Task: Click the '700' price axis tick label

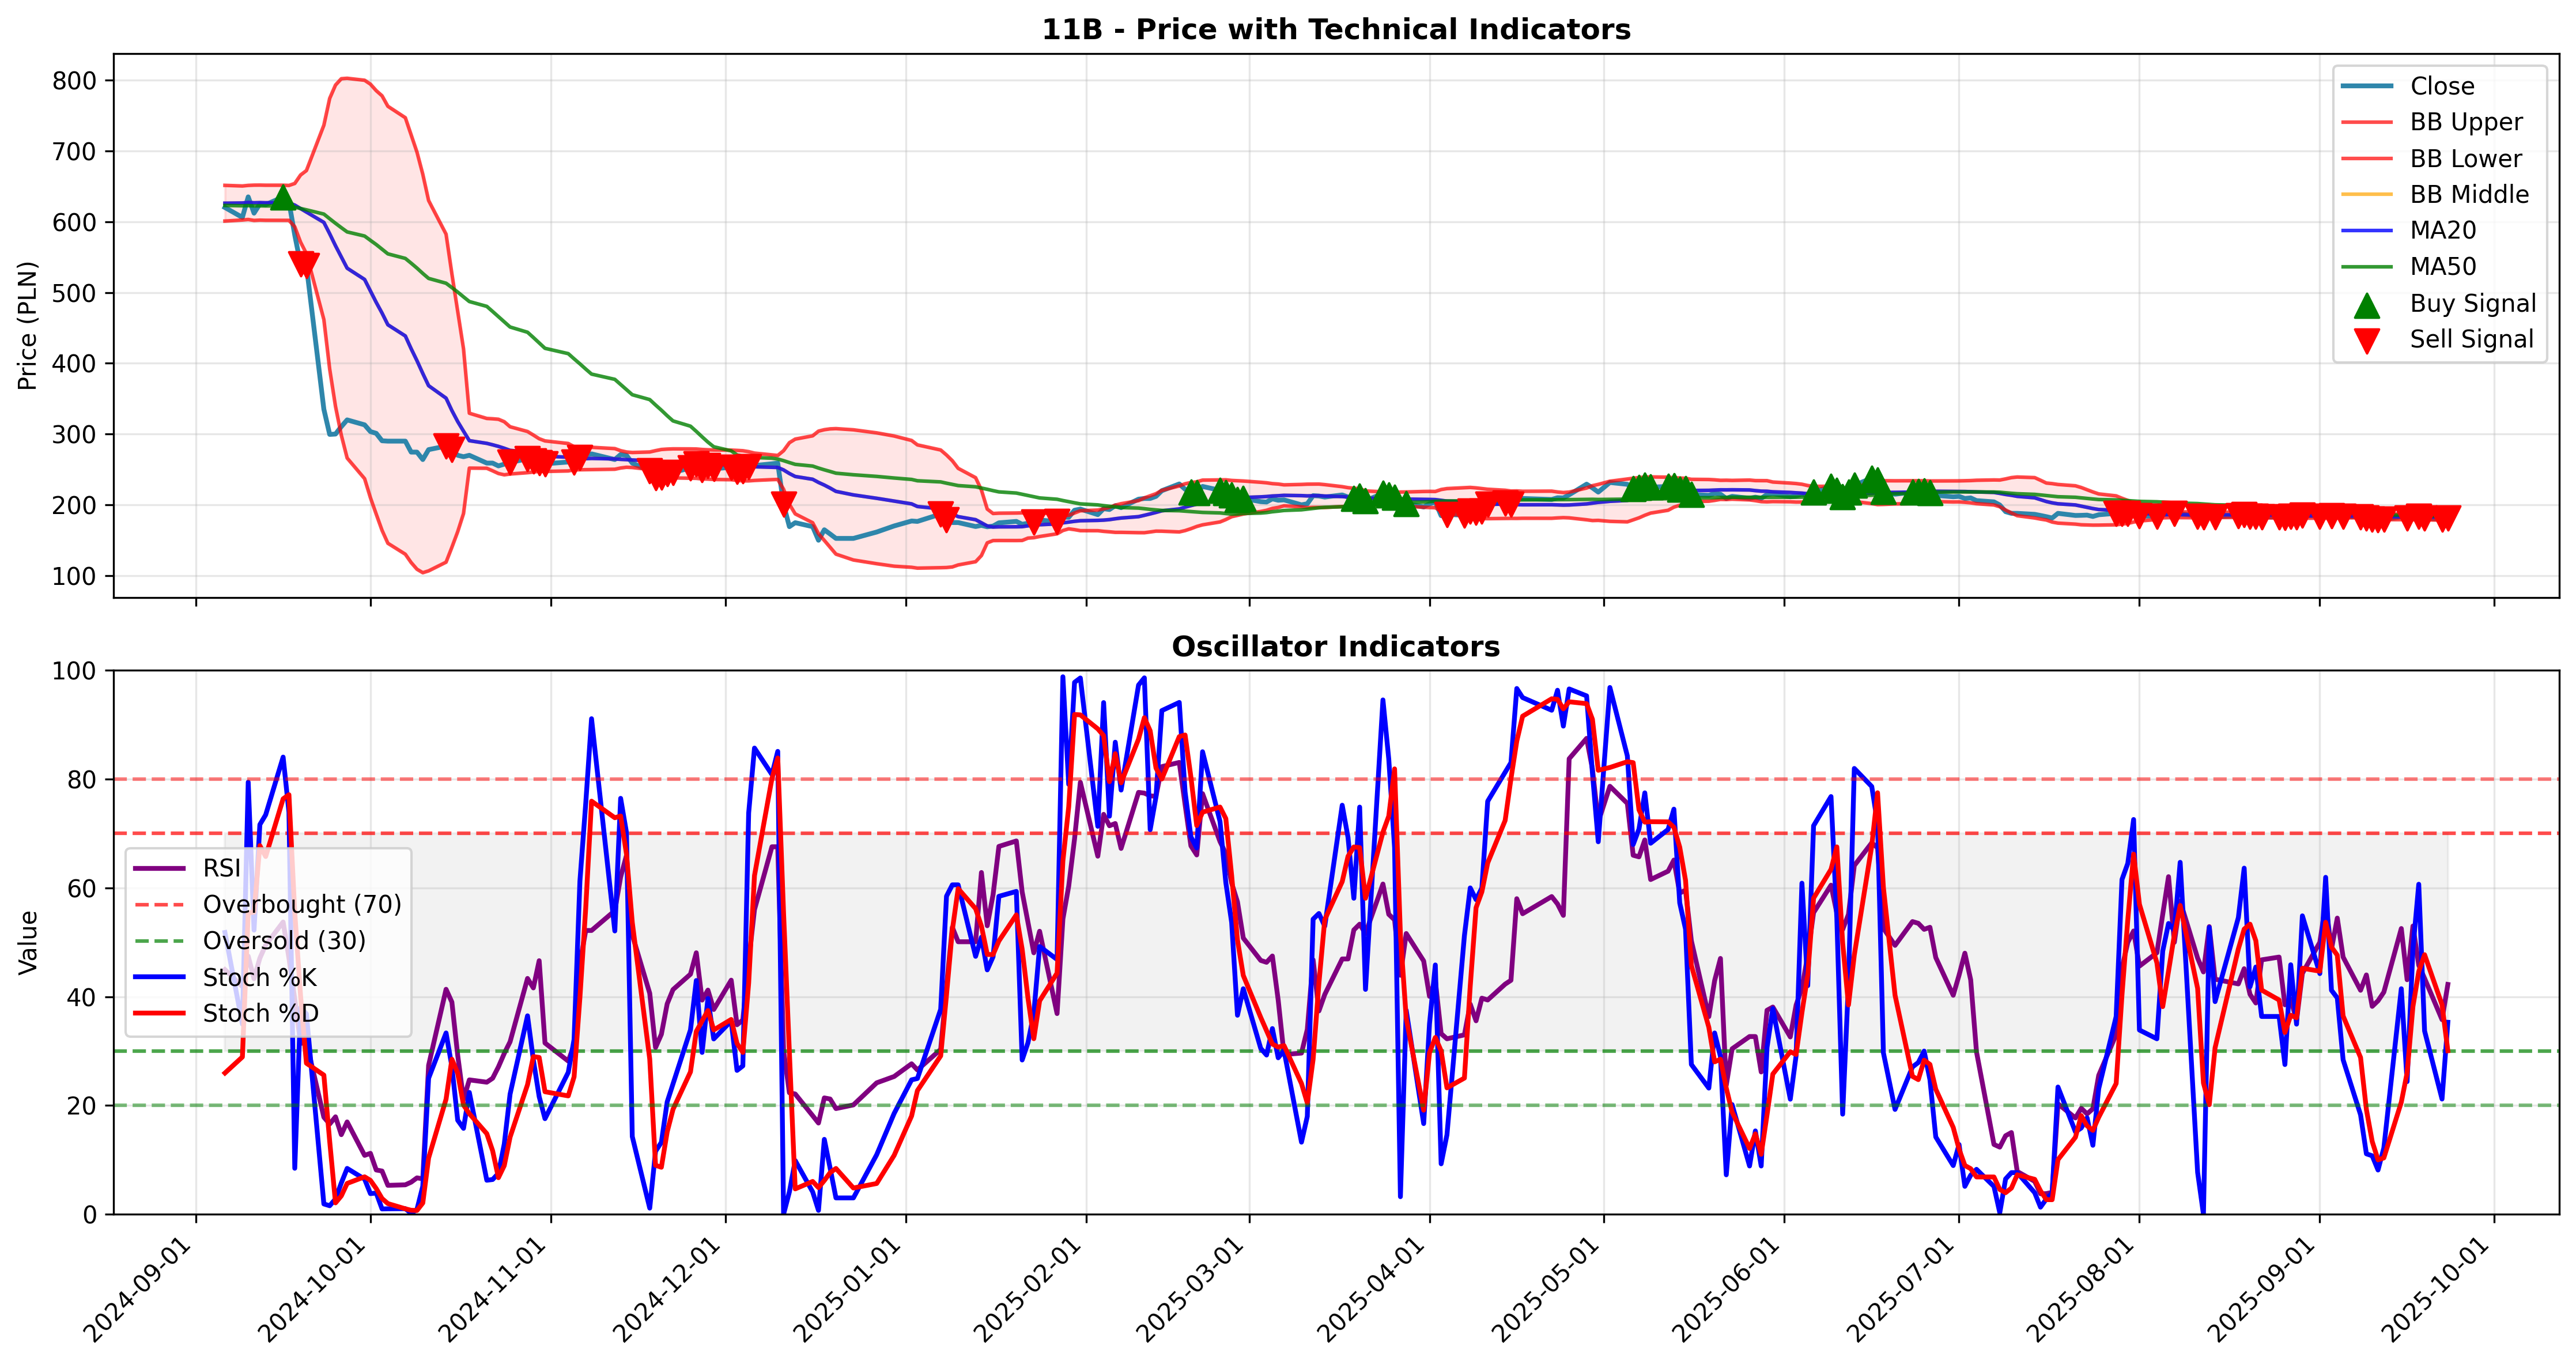Action: 75,152
